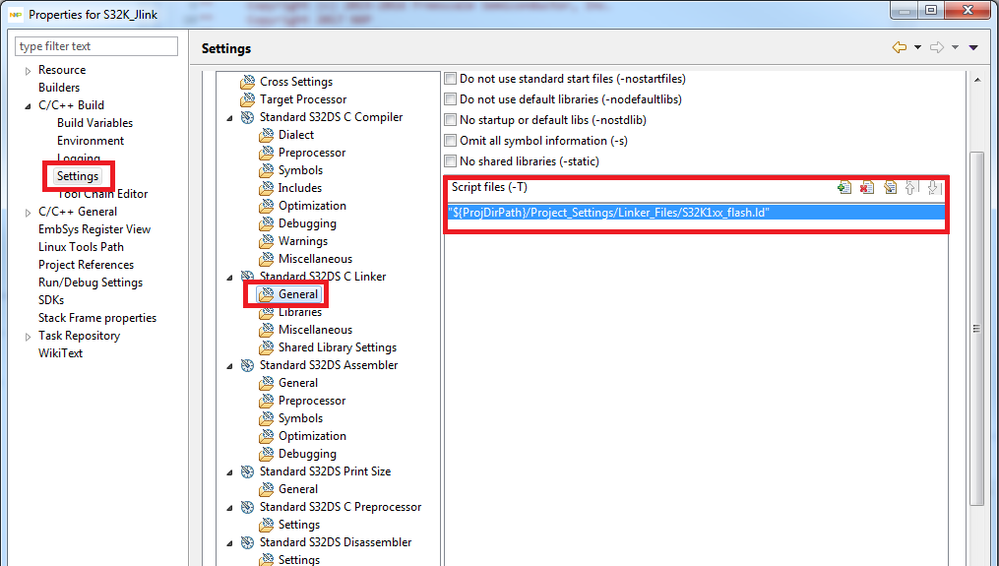999x566 pixels.
Task: Select Miscellaneous under C Compiler
Action: (x=315, y=259)
